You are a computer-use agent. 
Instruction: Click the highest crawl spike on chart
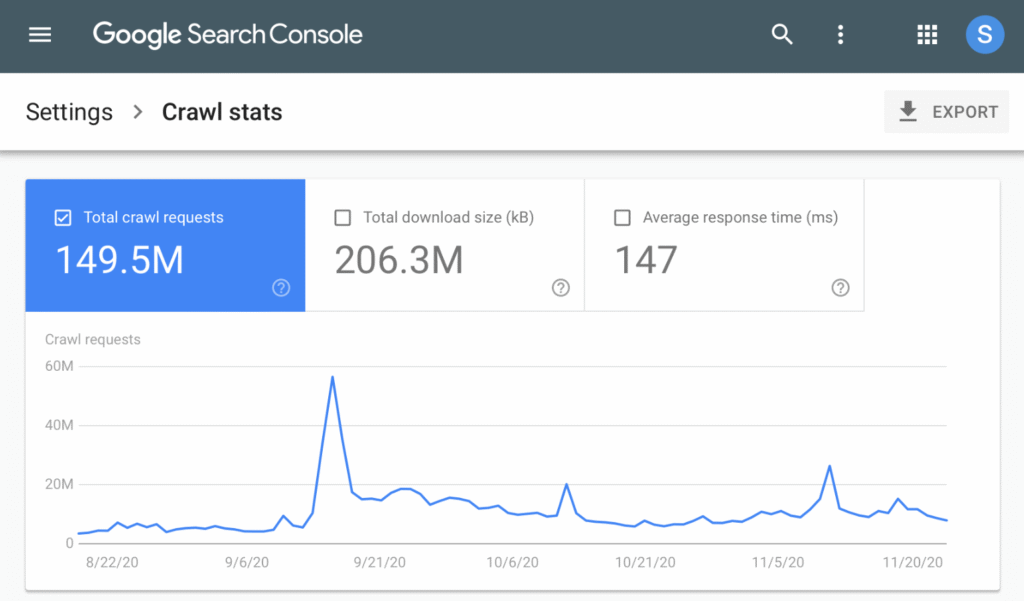click(332, 377)
